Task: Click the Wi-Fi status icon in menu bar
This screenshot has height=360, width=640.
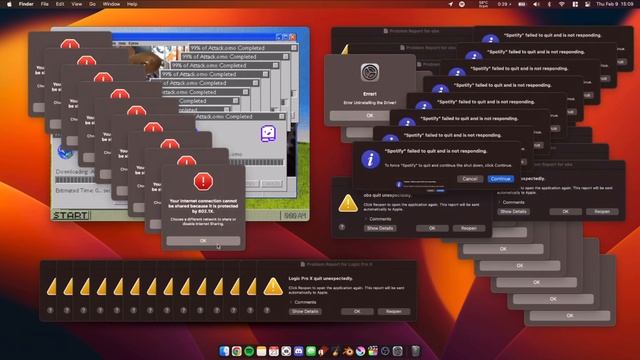Action: coord(562,4)
